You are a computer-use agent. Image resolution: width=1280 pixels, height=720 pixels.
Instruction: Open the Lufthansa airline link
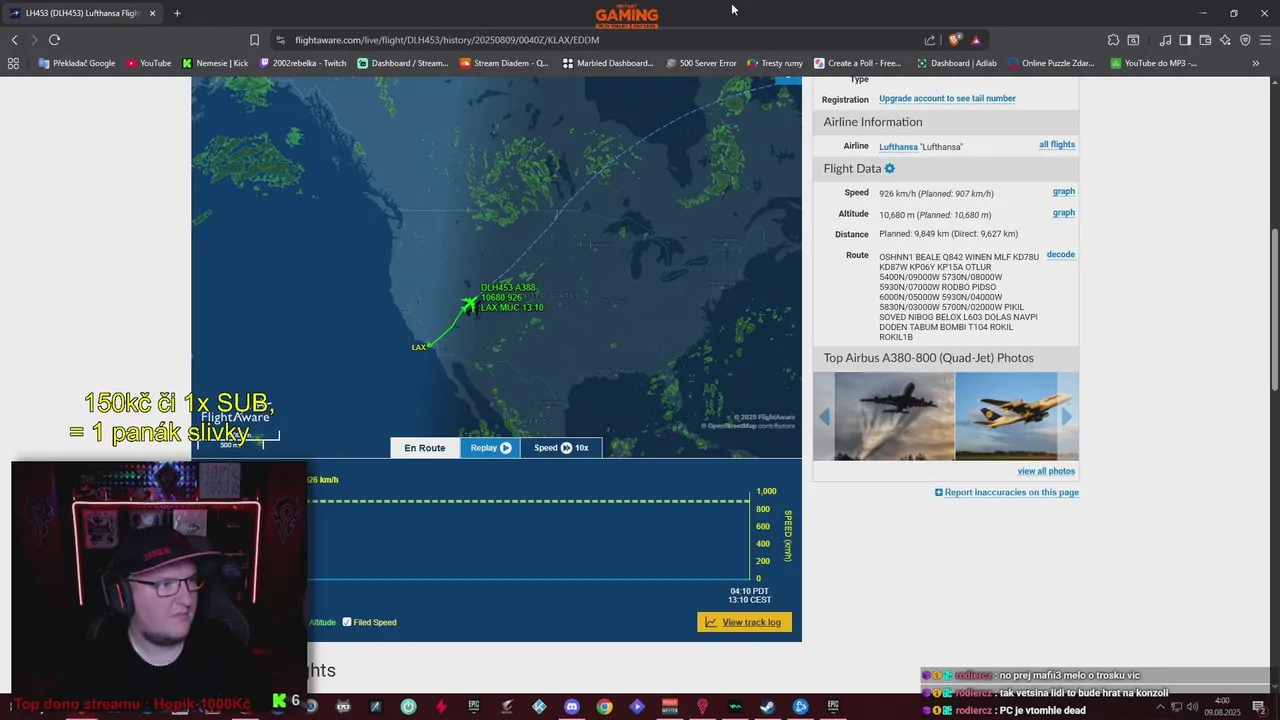[898, 147]
